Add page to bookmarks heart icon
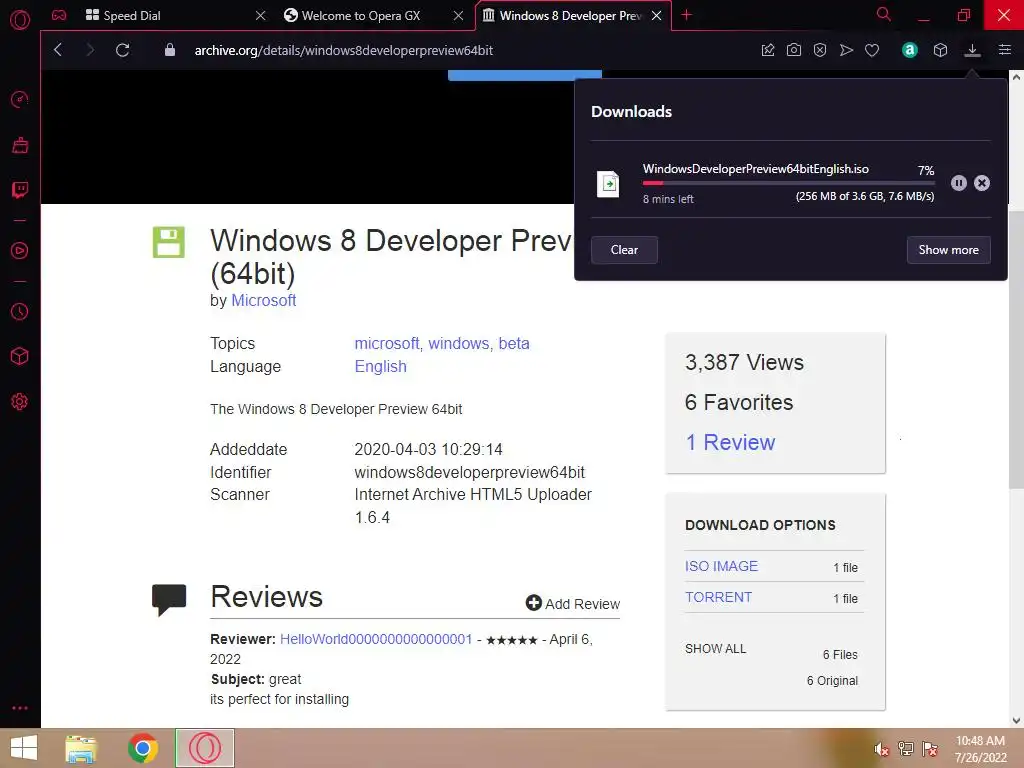The image size is (1024, 768). 872,50
